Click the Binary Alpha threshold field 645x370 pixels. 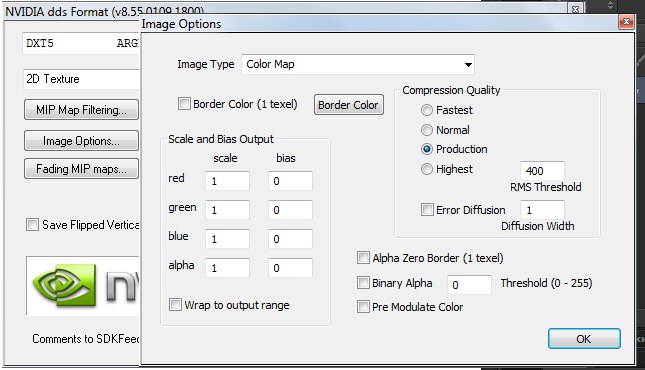(469, 285)
